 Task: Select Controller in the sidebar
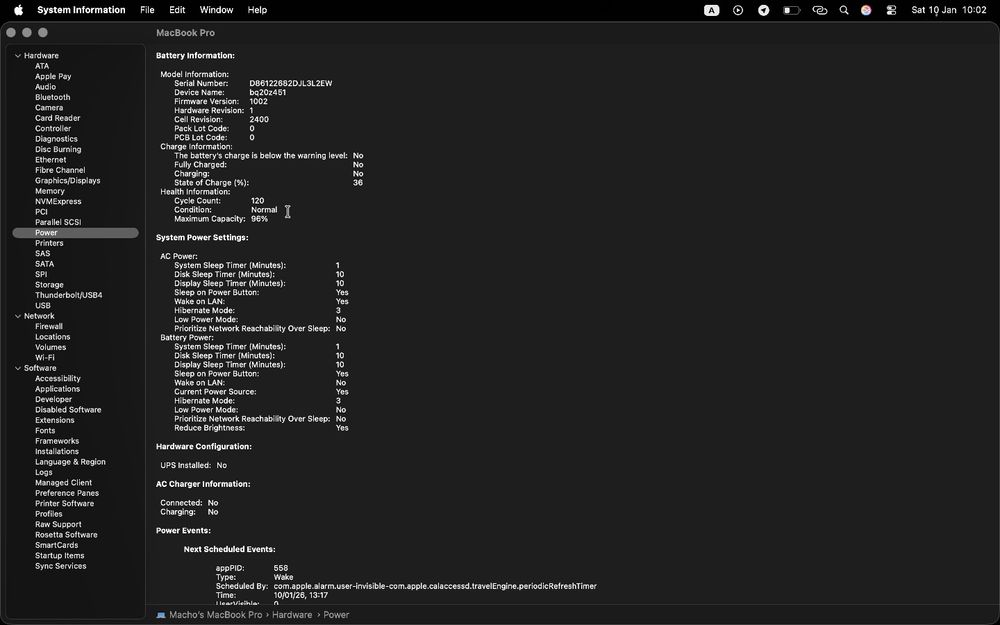[x=53, y=128]
